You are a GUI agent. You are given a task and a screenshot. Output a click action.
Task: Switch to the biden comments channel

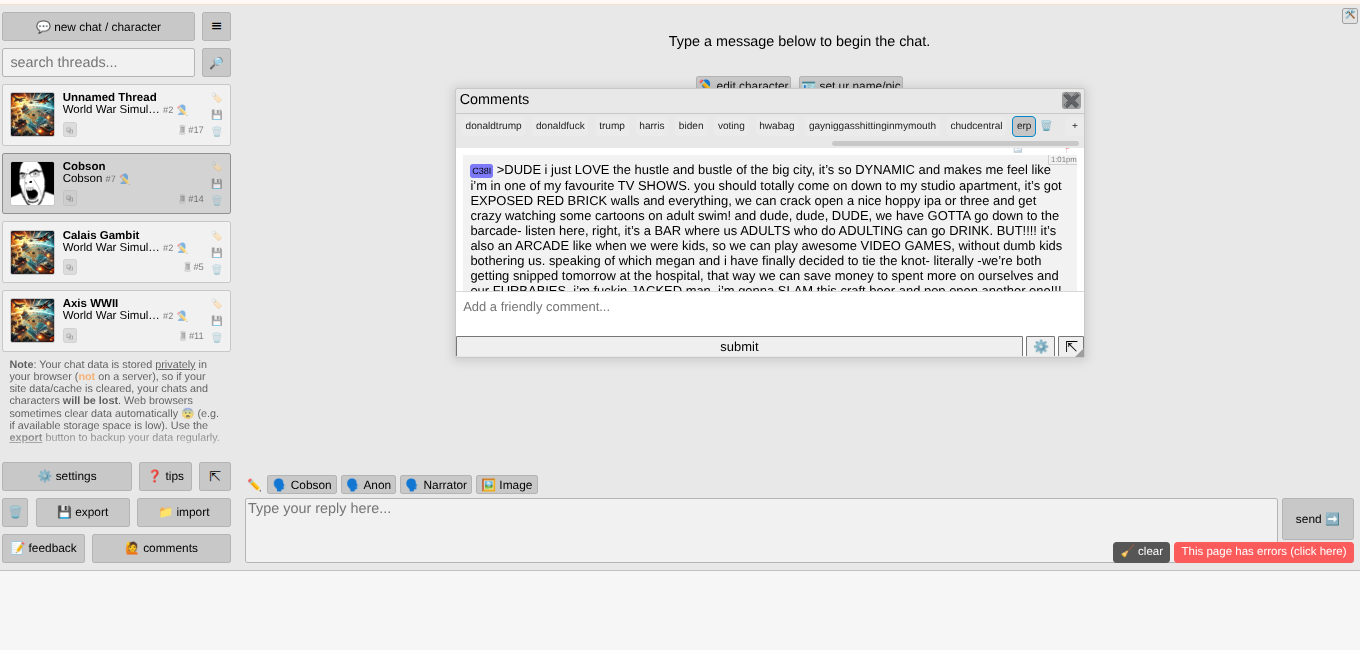pos(691,126)
